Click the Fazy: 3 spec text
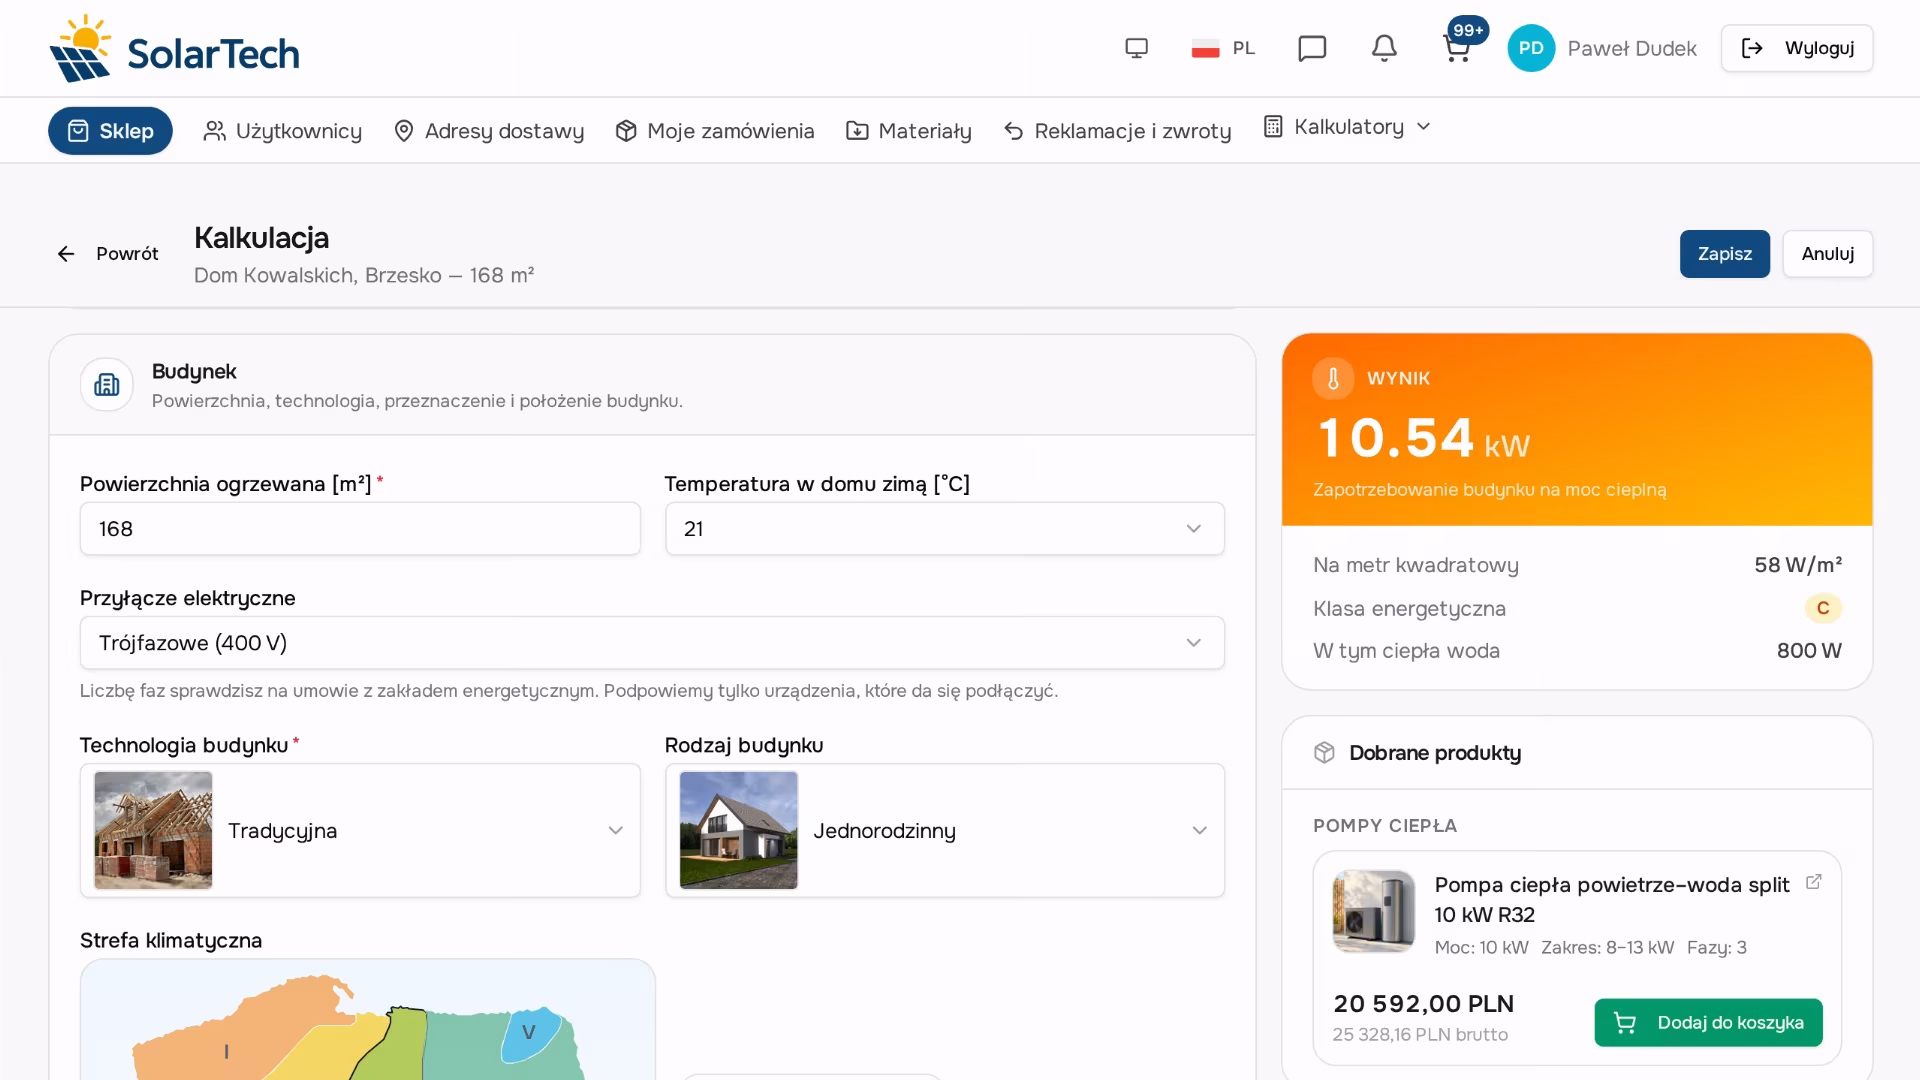This screenshot has height=1080, width=1920. coord(1716,948)
